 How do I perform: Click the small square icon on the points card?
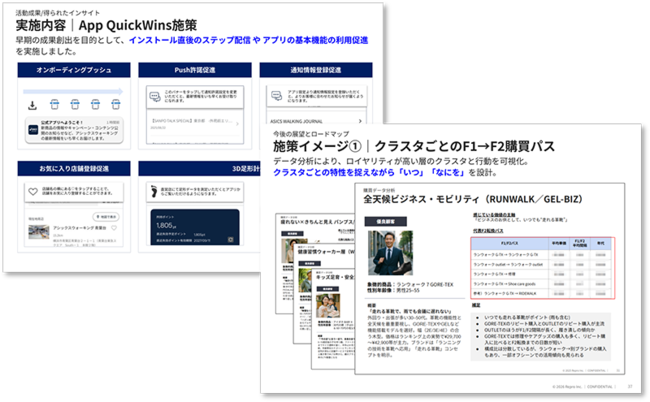(x=230, y=240)
